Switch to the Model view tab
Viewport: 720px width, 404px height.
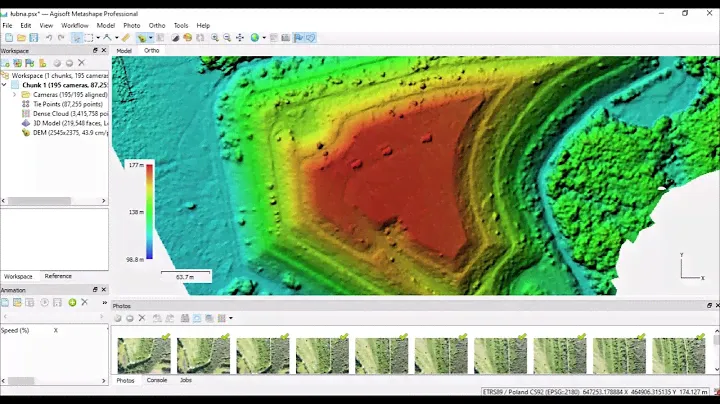124,50
